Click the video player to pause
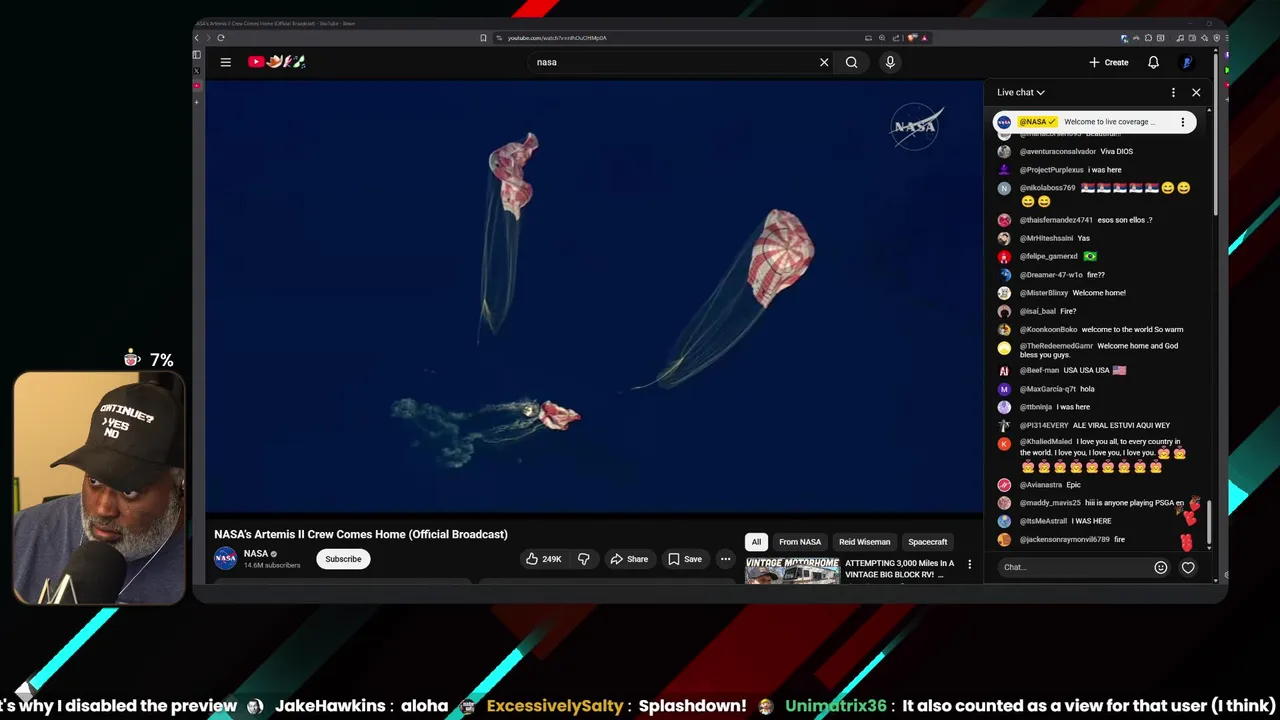The image size is (1280, 720). click(x=594, y=296)
